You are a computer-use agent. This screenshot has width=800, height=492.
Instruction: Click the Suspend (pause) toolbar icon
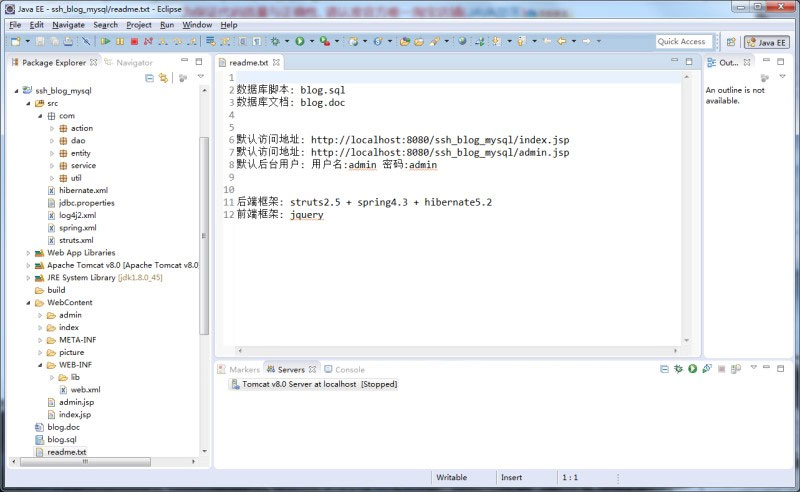click(120, 41)
